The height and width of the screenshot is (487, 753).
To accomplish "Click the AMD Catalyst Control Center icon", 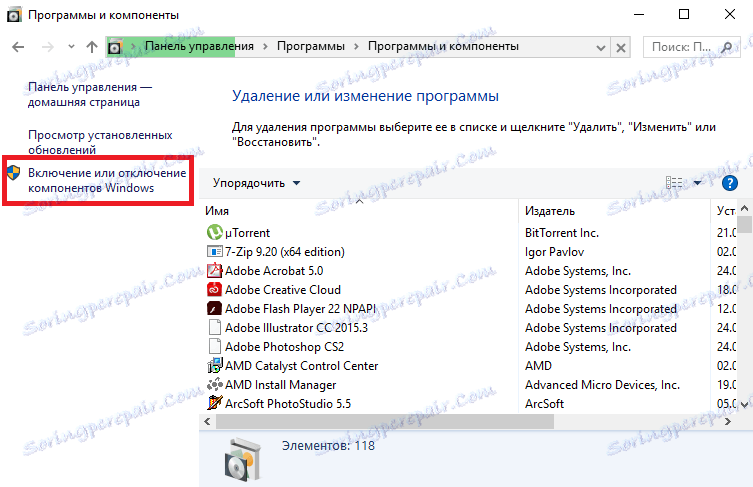I will [x=214, y=365].
